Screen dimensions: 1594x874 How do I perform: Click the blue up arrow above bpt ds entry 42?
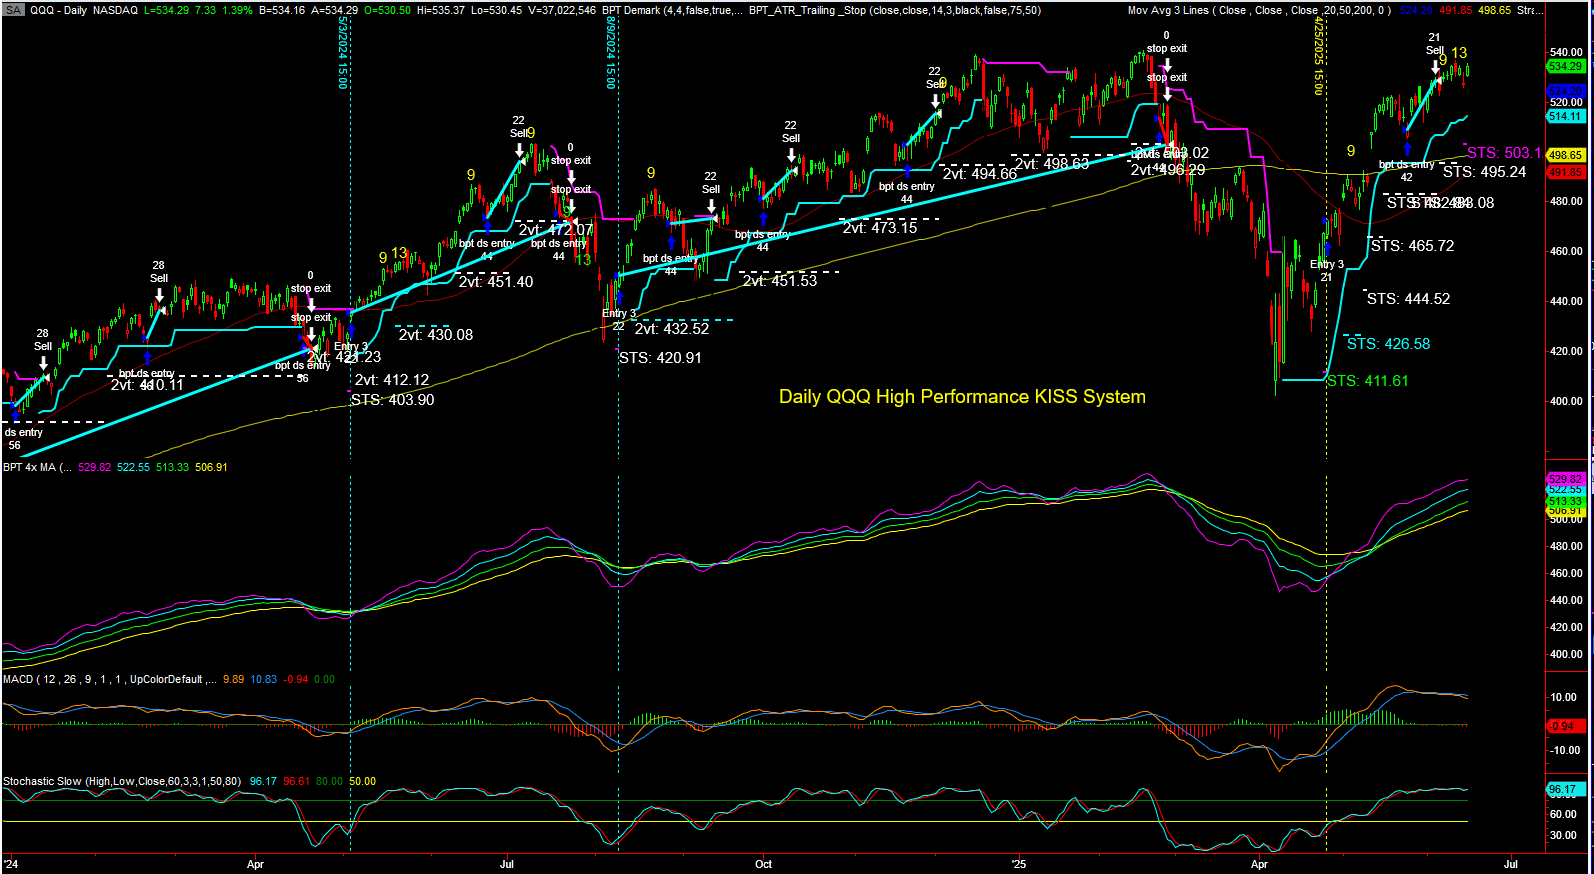tap(1407, 149)
